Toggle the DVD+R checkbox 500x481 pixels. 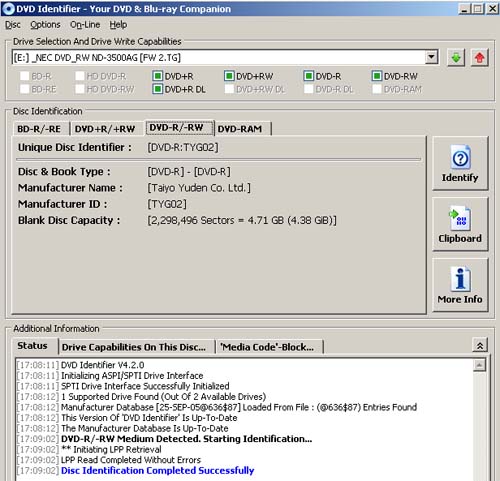pyautogui.click(x=157, y=76)
